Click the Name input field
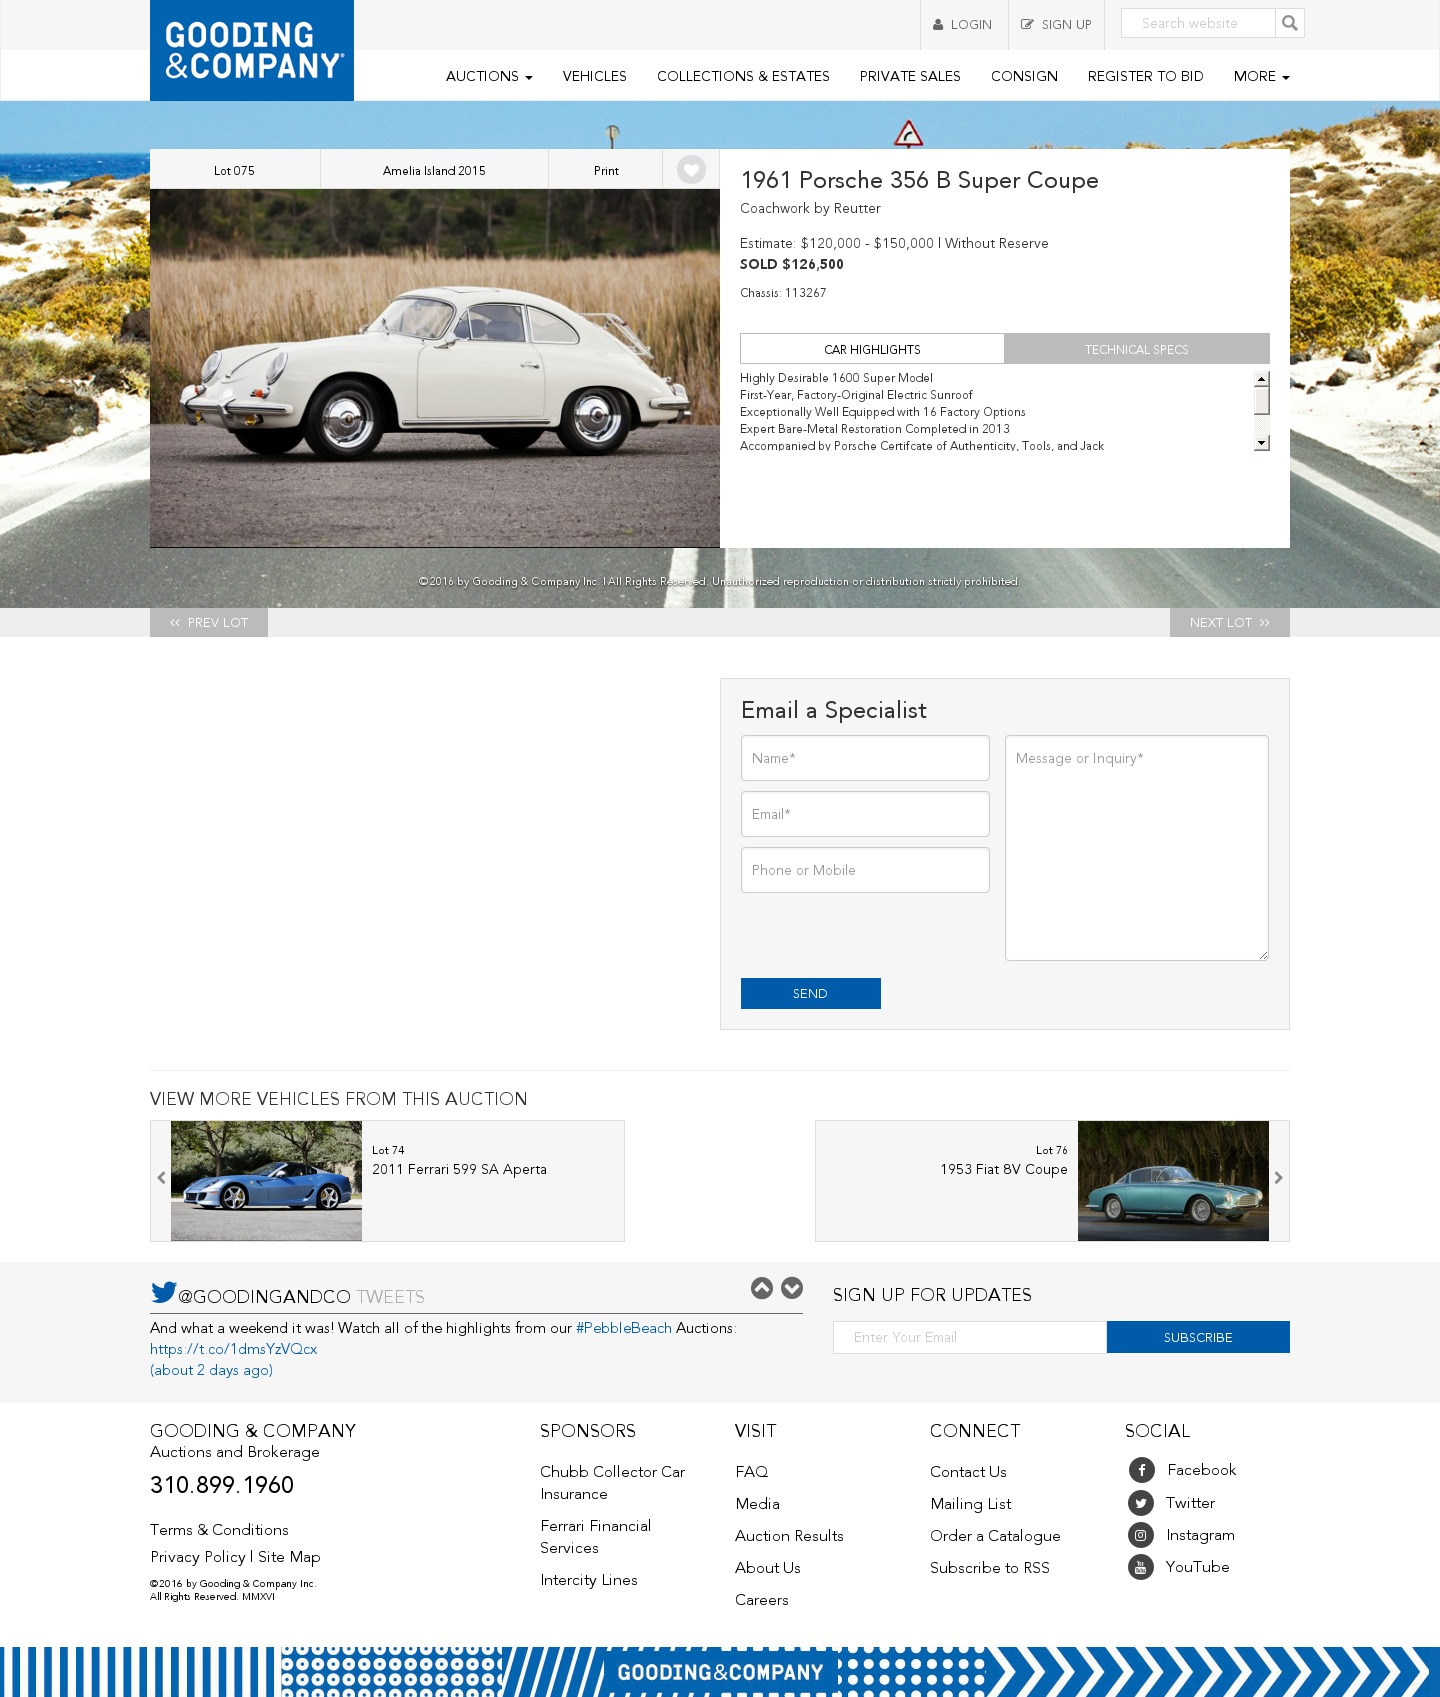1440x1697 pixels. [865, 758]
